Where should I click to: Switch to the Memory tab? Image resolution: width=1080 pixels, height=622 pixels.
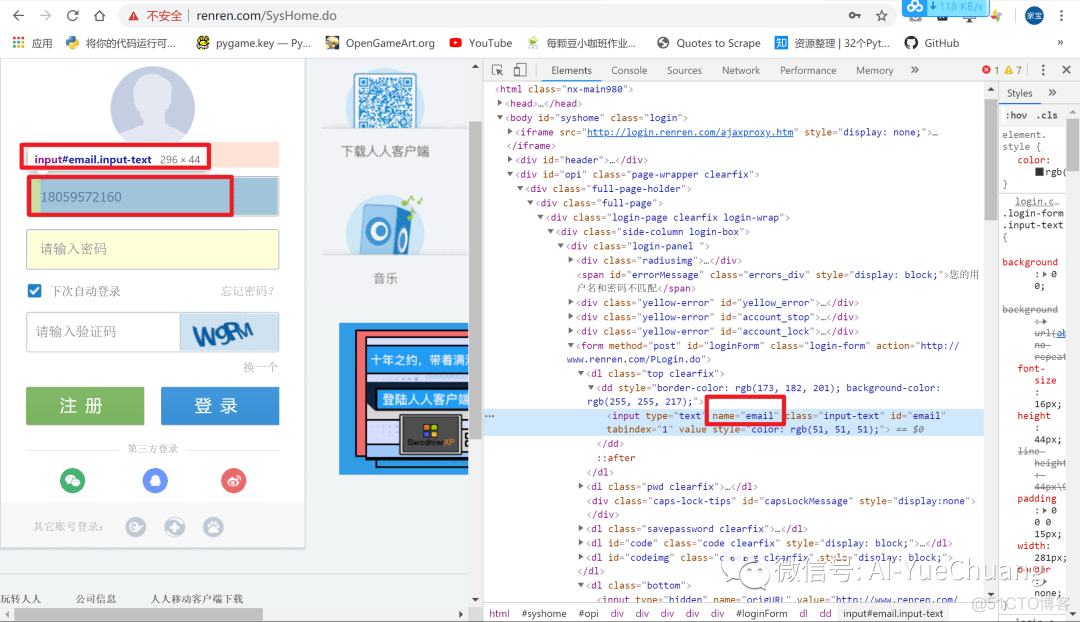tap(874, 70)
